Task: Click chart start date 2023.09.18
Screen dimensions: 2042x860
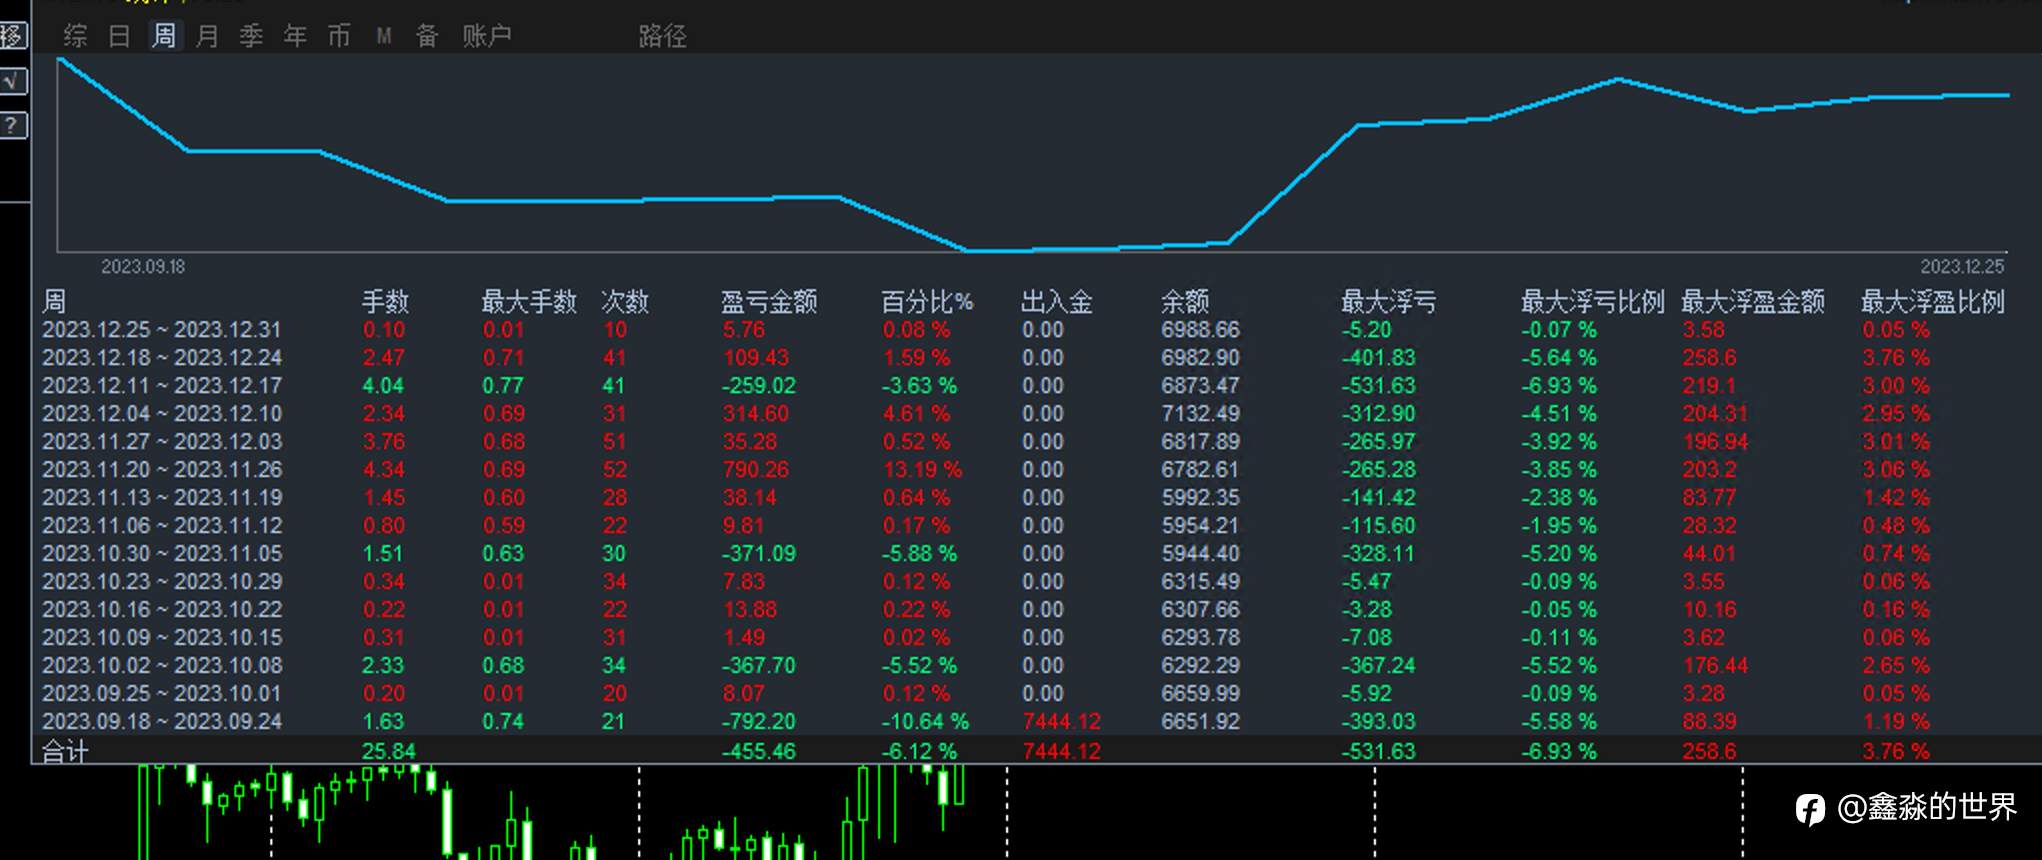Action: click(143, 267)
